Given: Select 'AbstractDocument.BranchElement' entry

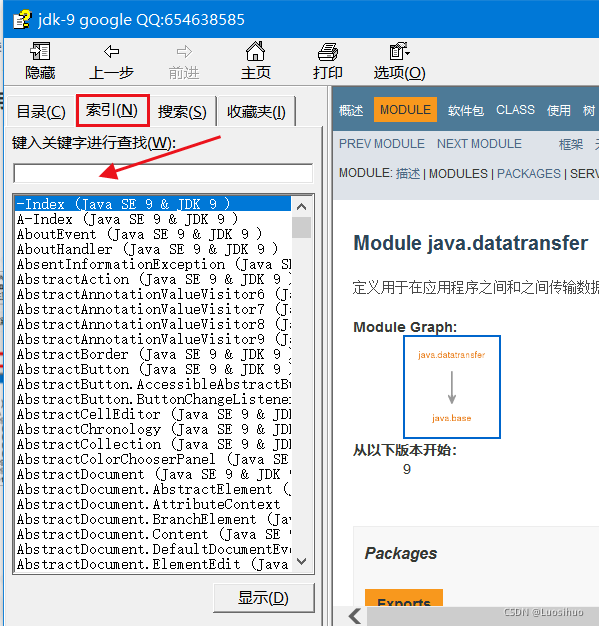Looking at the screenshot, I should (153, 519).
